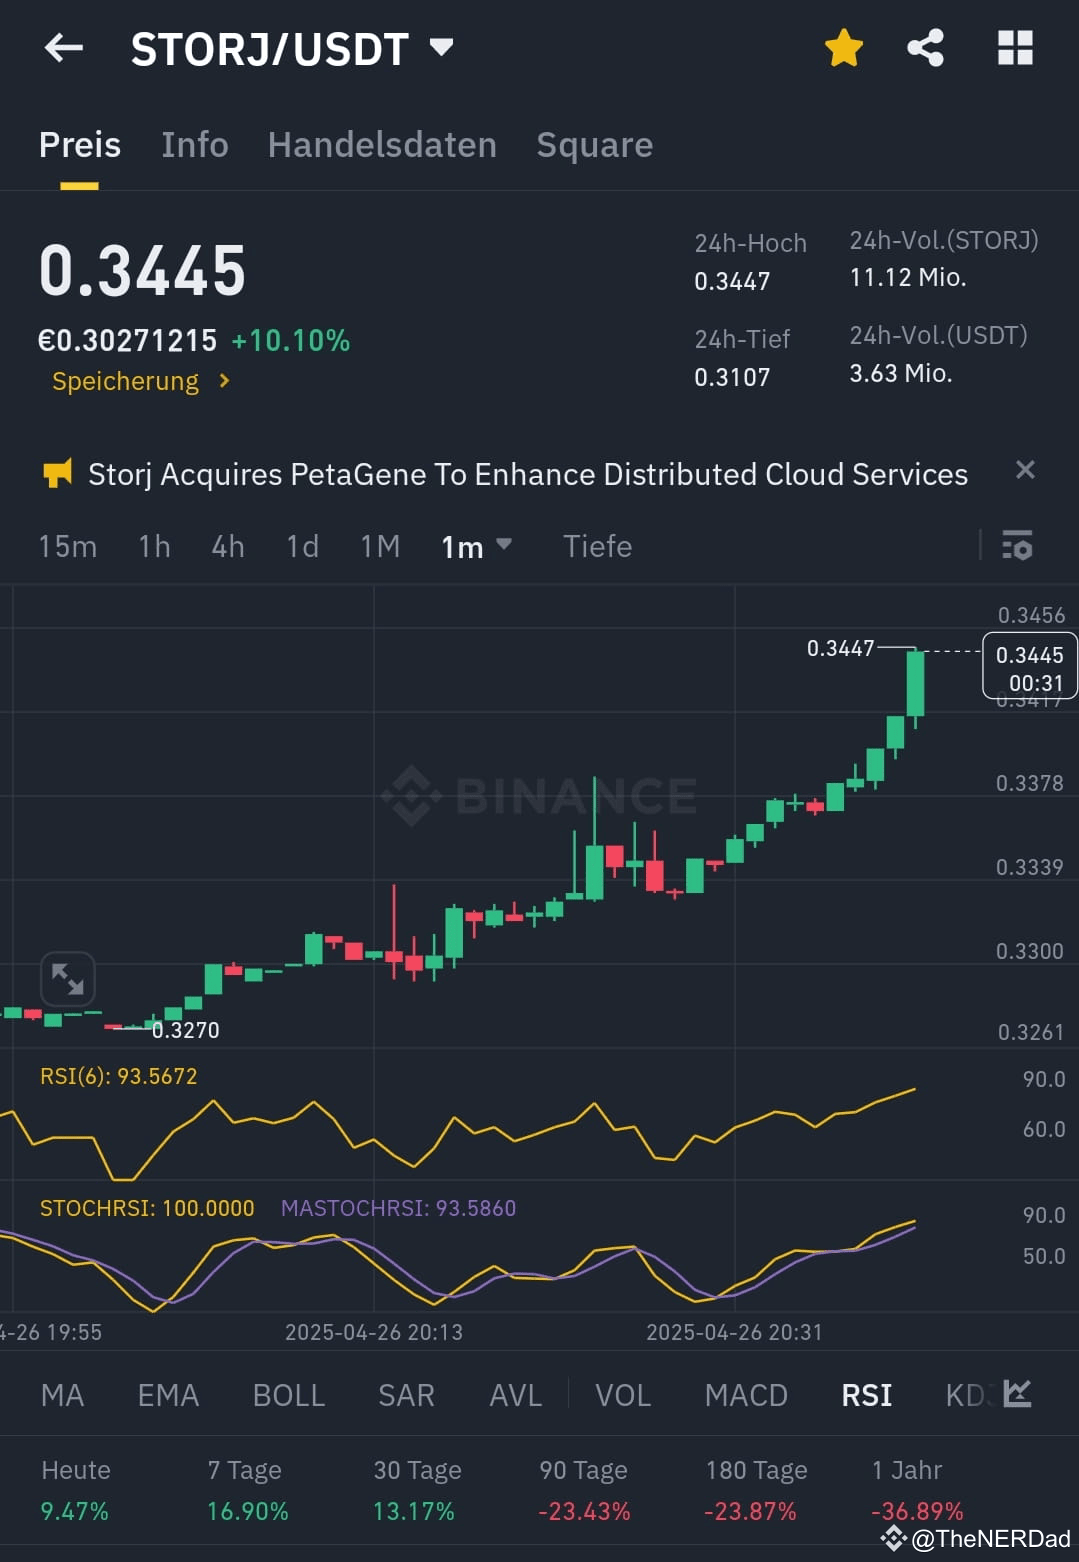Tap the green candle at 0.3447 high
Screen dimensions: 1079x1562
(915, 684)
